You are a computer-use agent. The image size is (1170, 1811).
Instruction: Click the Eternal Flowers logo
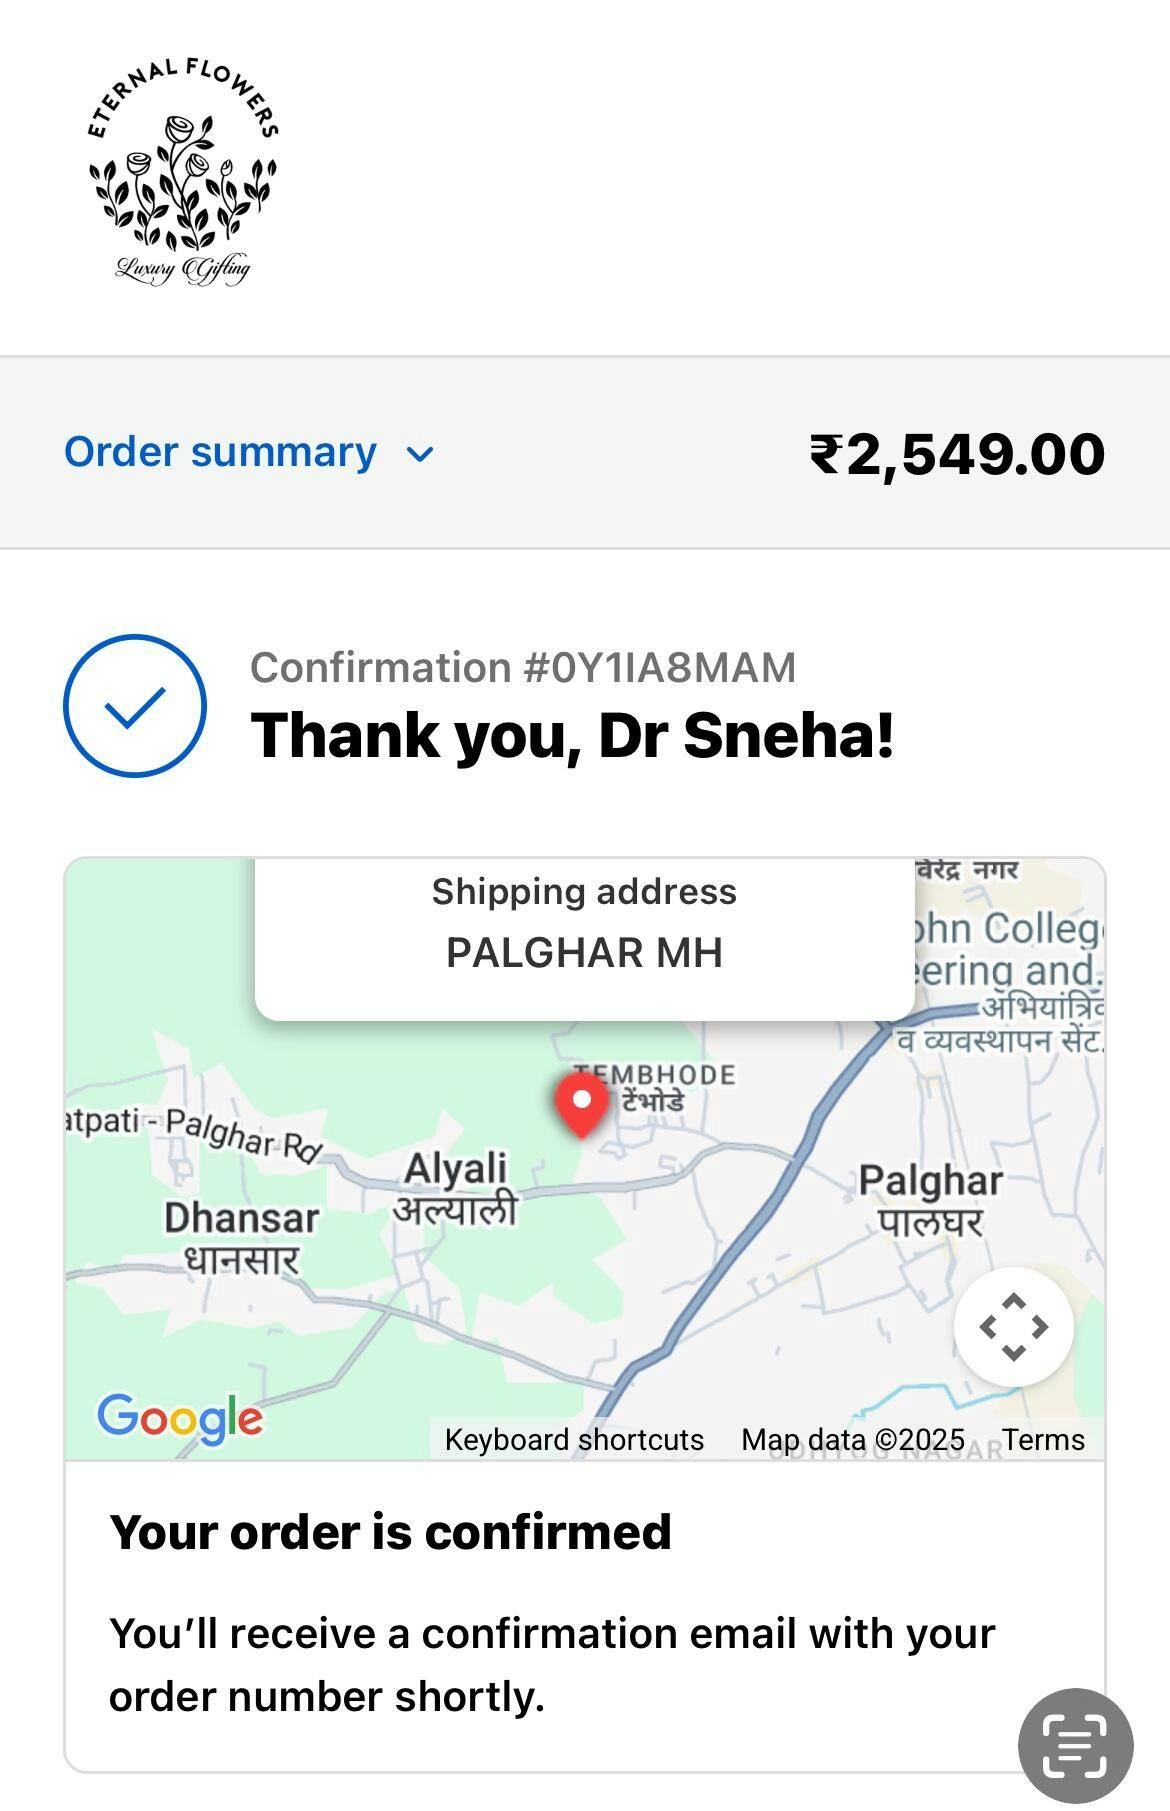click(x=182, y=172)
